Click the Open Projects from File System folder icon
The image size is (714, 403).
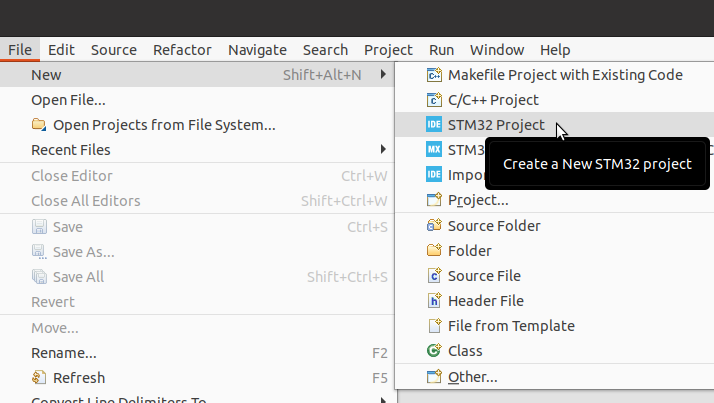[x=39, y=125]
